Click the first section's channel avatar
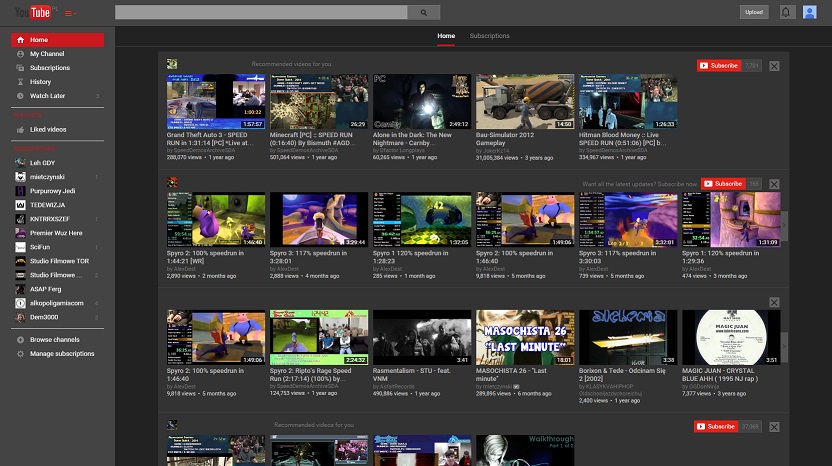Screen dimensions: 832x466 tap(172, 64)
